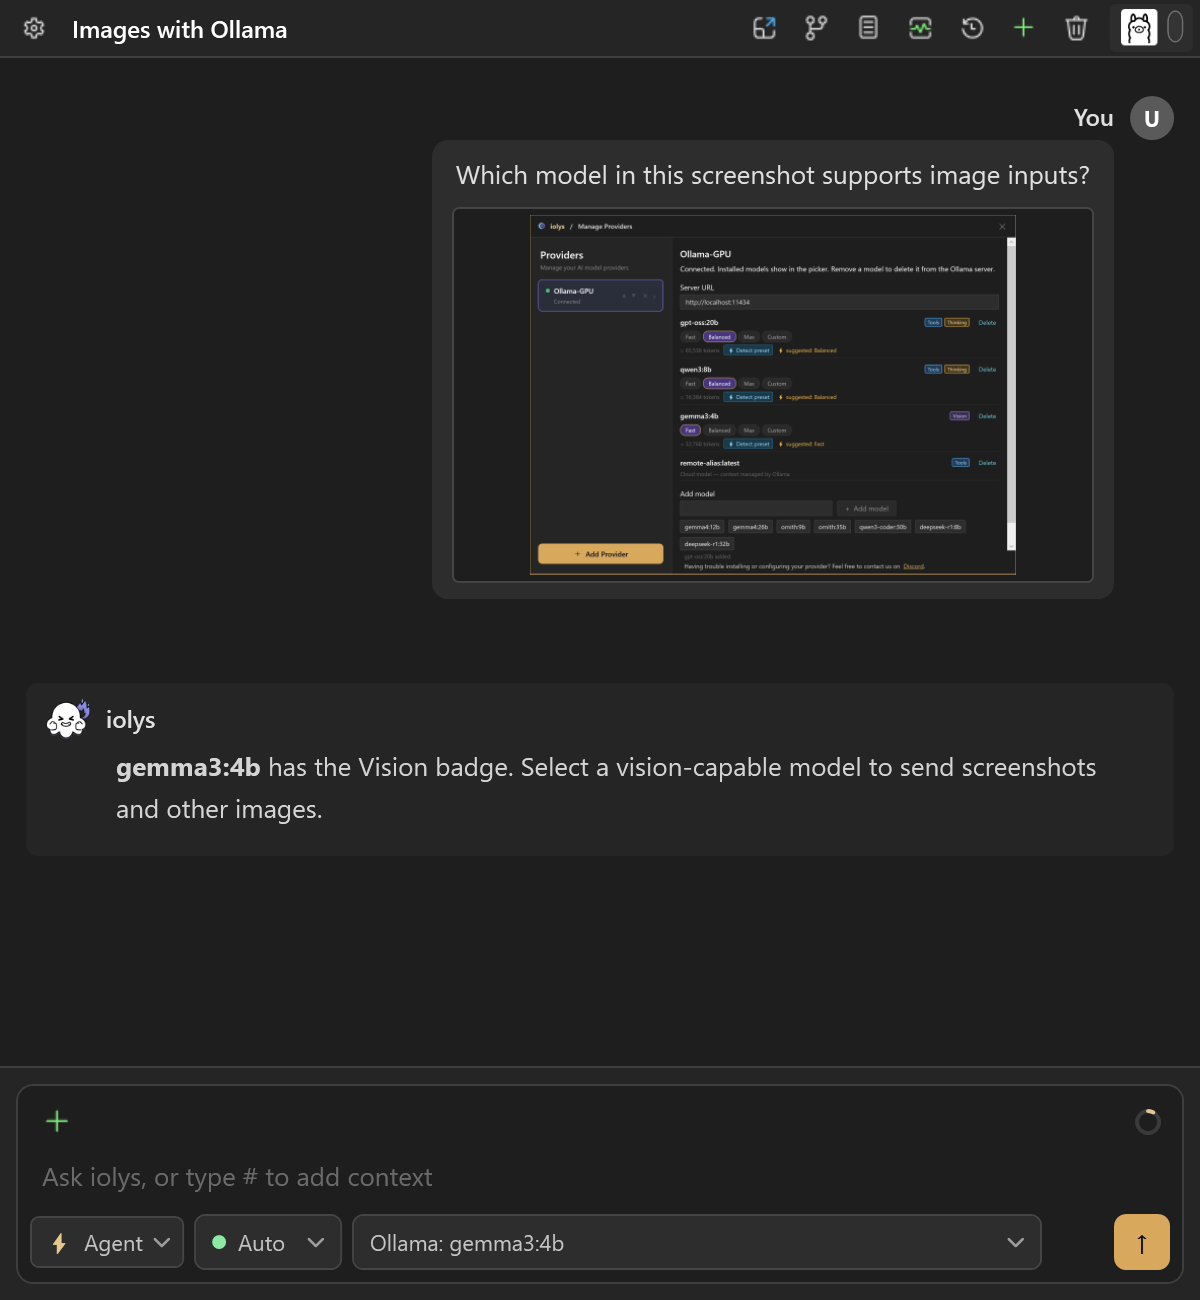Open the green activity monitor icon
1200x1300 pixels.
(920, 28)
